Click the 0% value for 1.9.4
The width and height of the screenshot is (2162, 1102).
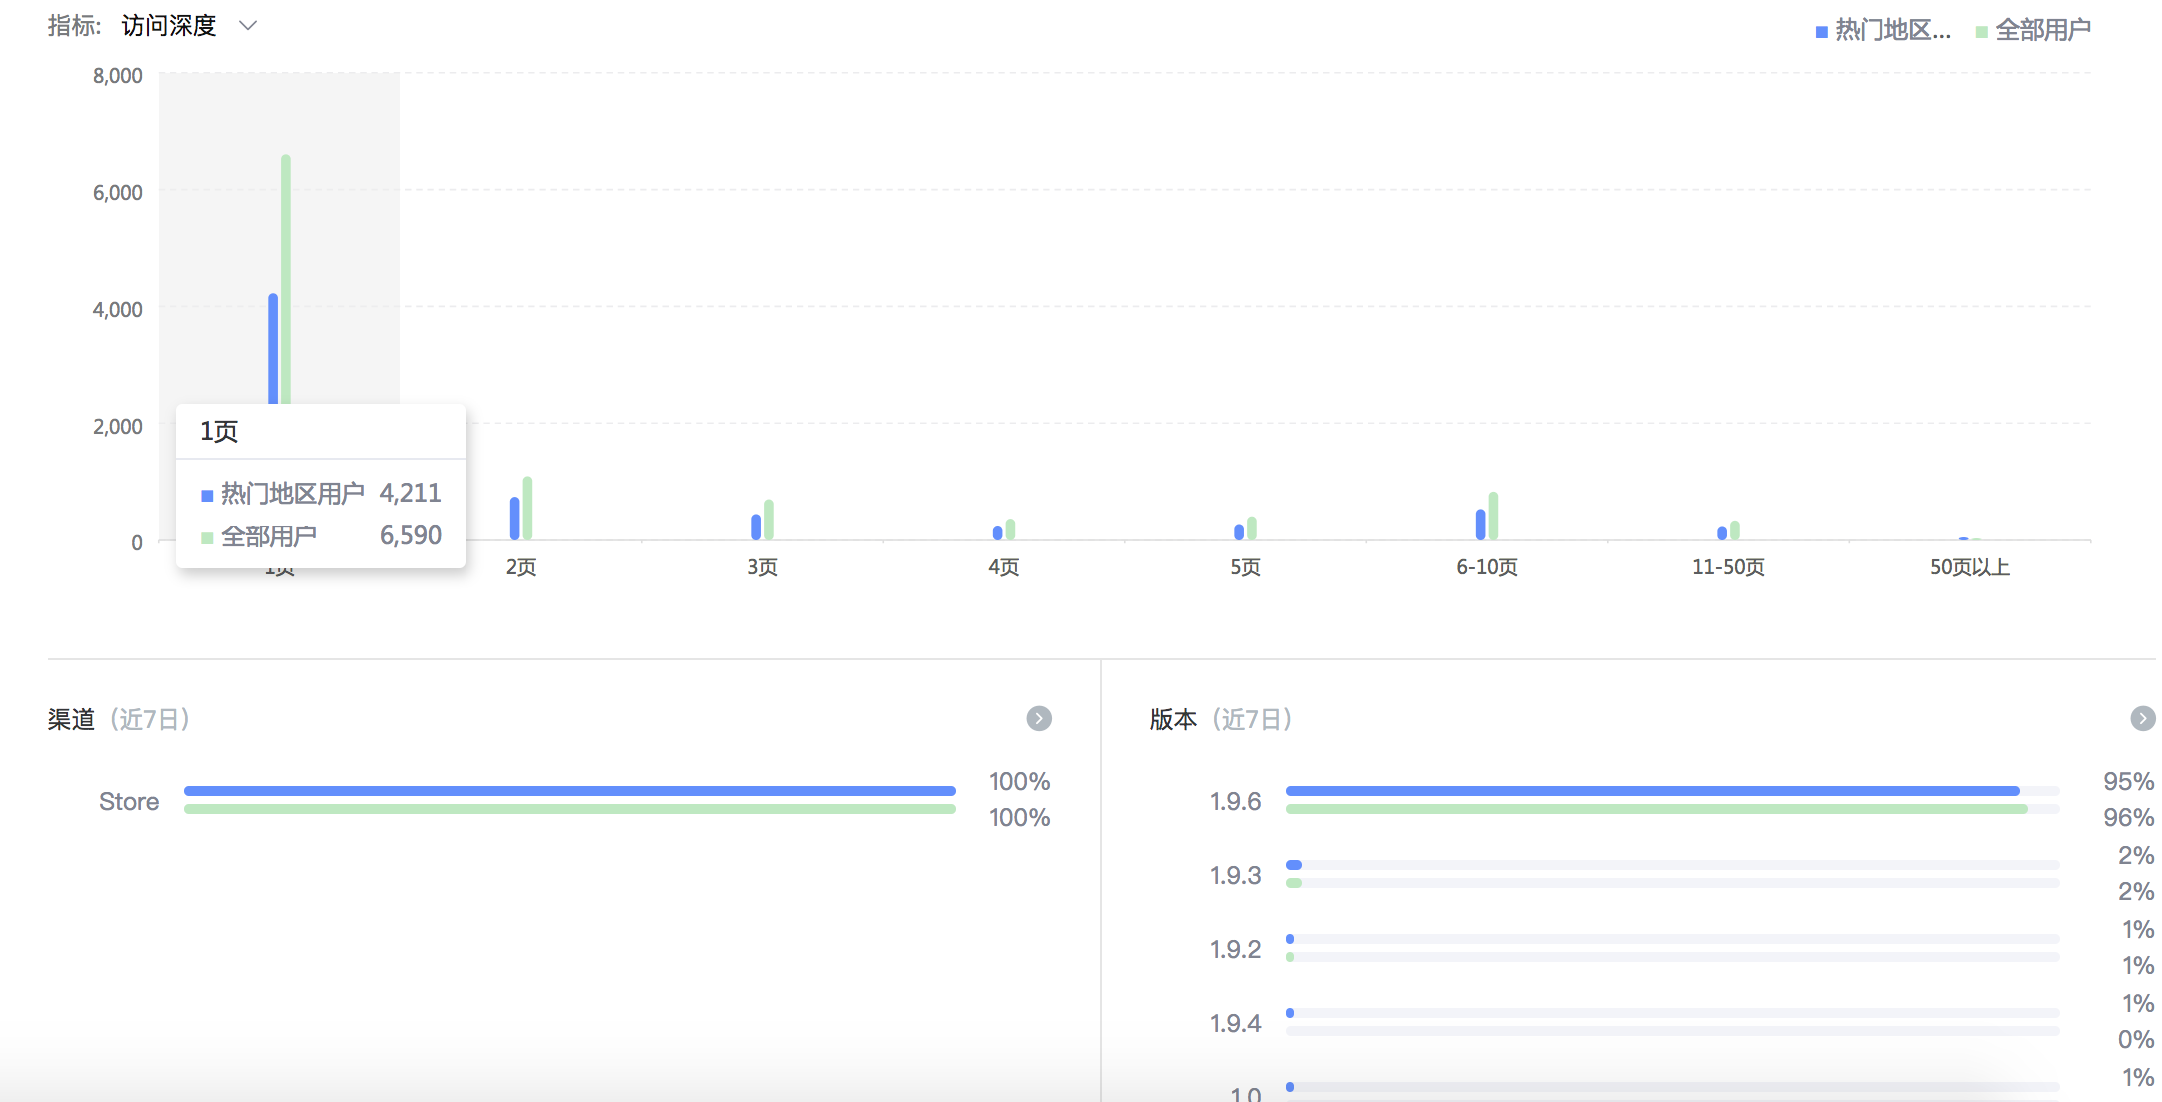click(2136, 1040)
